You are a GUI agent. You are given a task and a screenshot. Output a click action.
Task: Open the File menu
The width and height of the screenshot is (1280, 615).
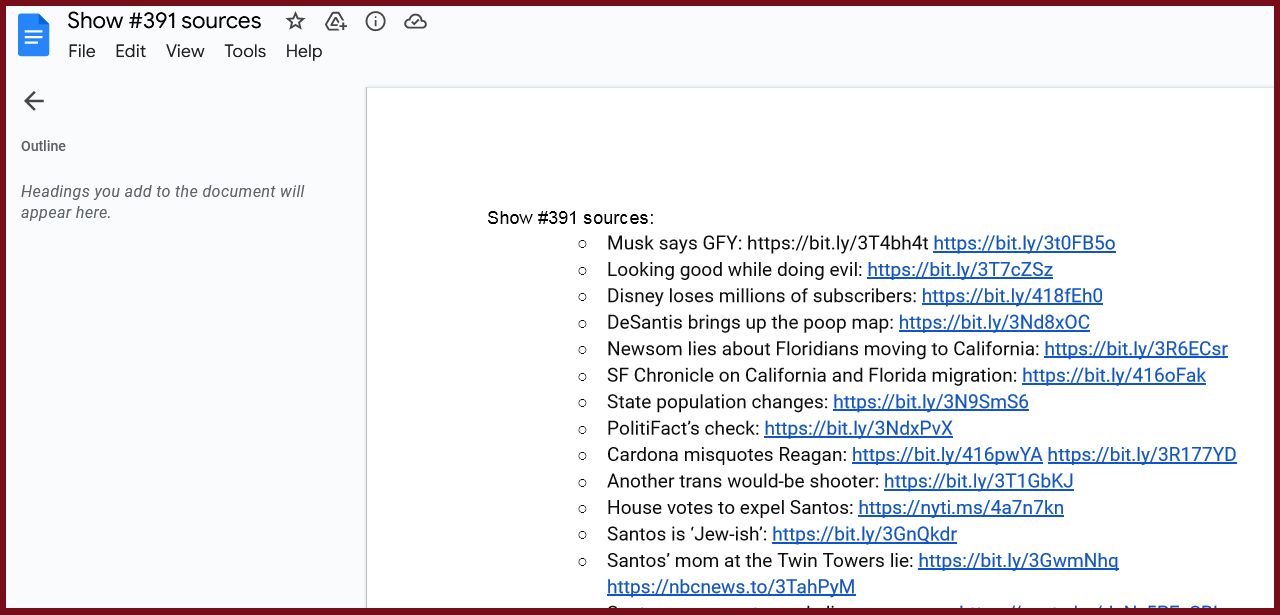pos(82,51)
